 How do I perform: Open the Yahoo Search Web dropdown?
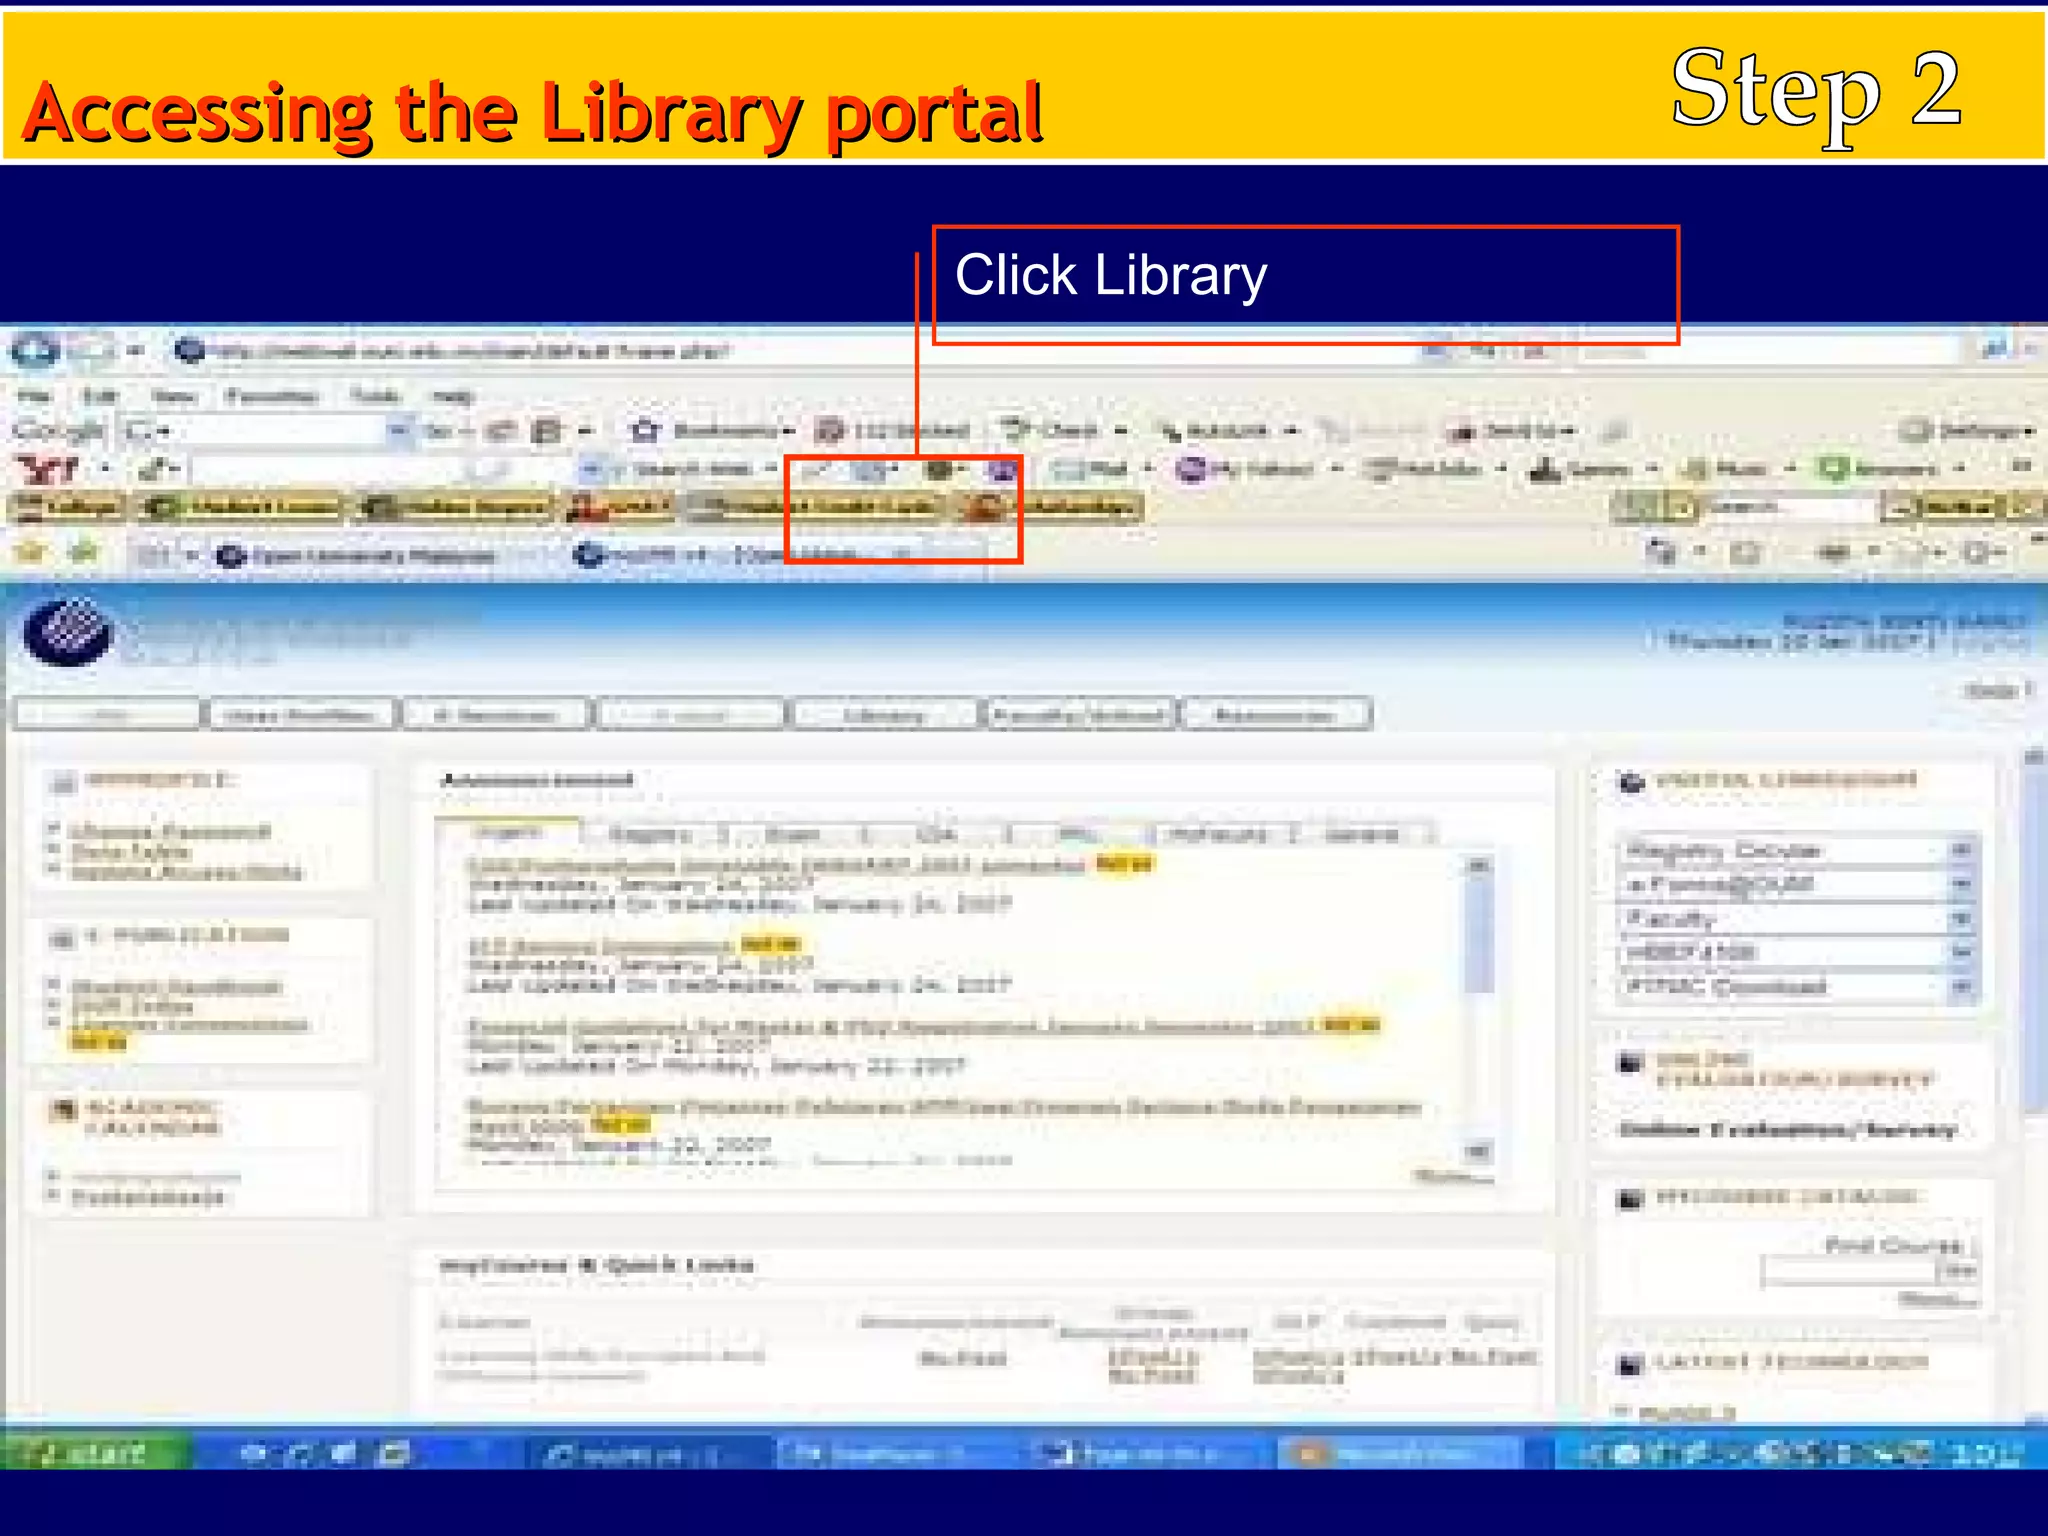click(x=771, y=468)
